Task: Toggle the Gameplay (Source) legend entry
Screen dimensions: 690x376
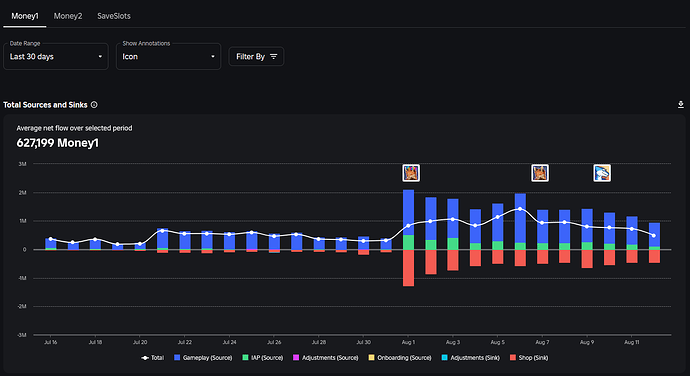Action: coord(203,358)
